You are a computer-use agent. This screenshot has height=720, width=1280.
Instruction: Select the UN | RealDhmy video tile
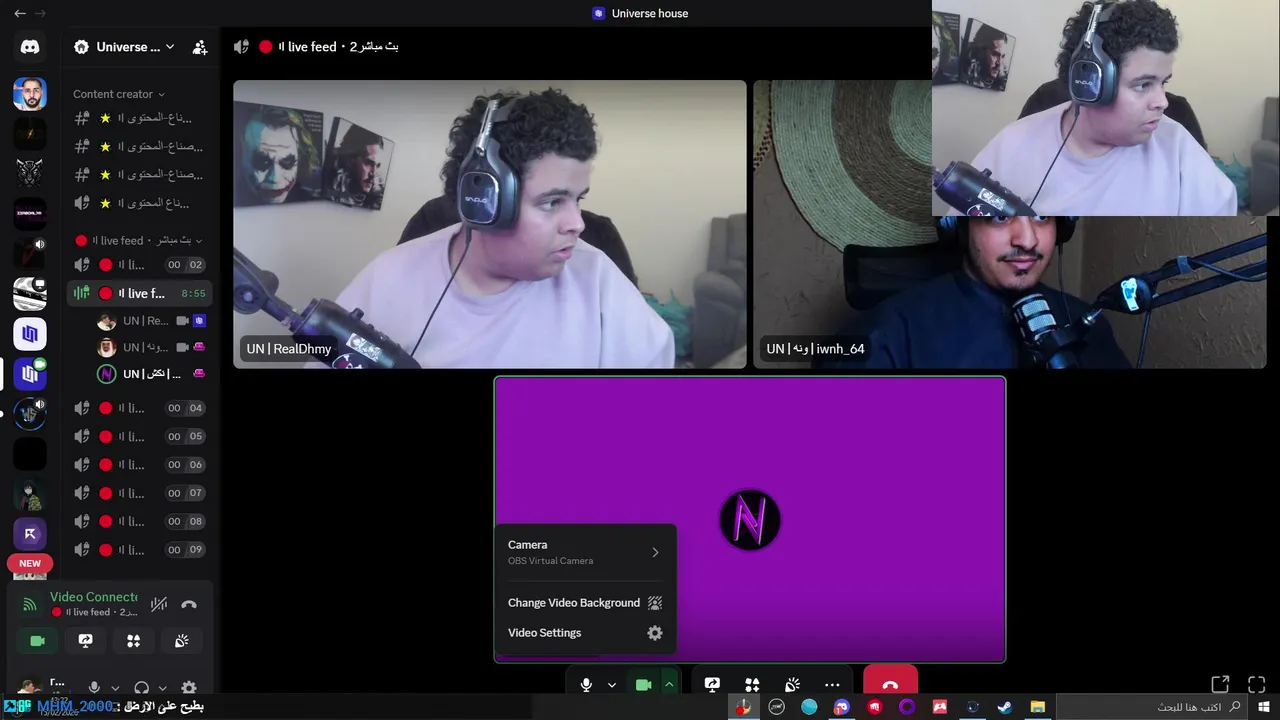pyautogui.click(x=490, y=224)
